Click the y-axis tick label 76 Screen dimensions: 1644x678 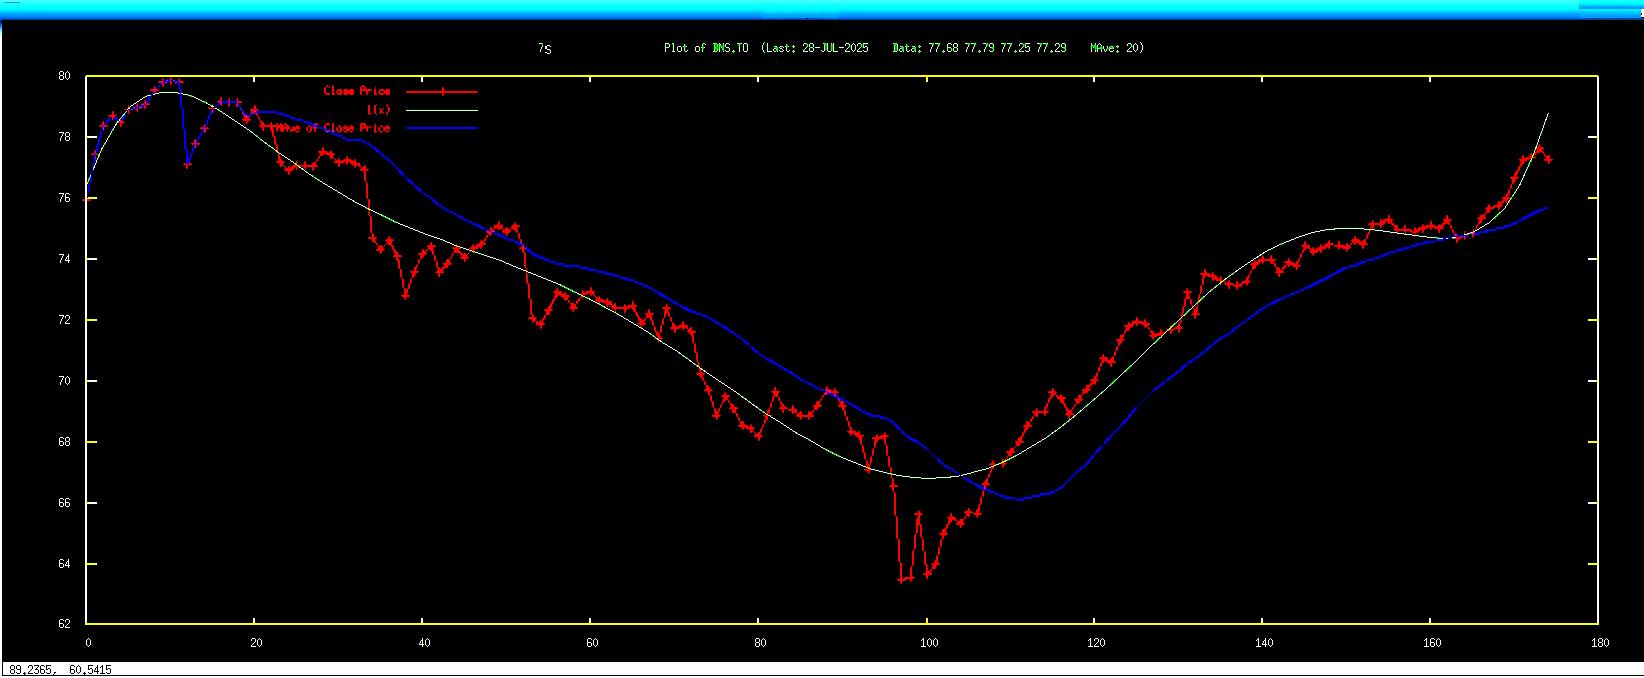(x=64, y=198)
